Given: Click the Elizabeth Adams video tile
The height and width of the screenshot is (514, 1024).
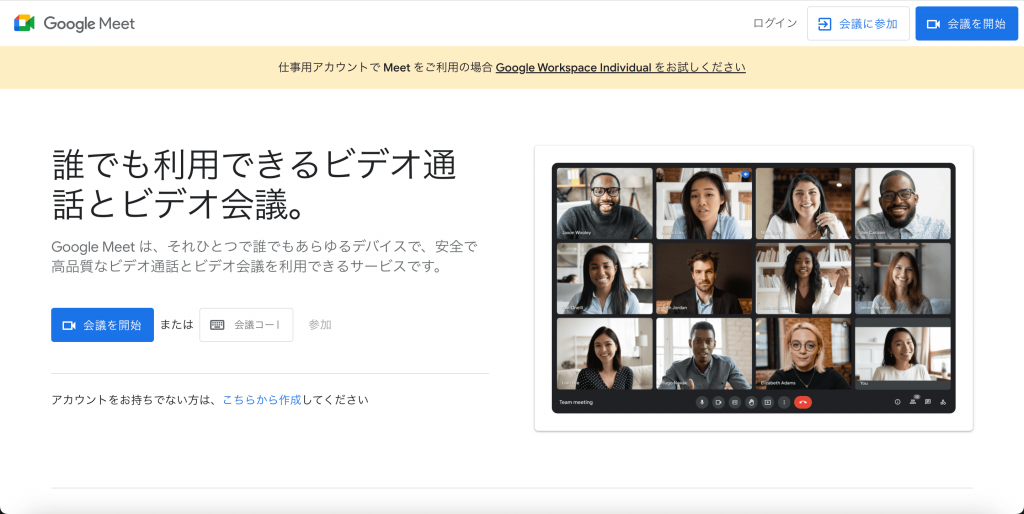Looking at the screenshot, I should (803, 353).
